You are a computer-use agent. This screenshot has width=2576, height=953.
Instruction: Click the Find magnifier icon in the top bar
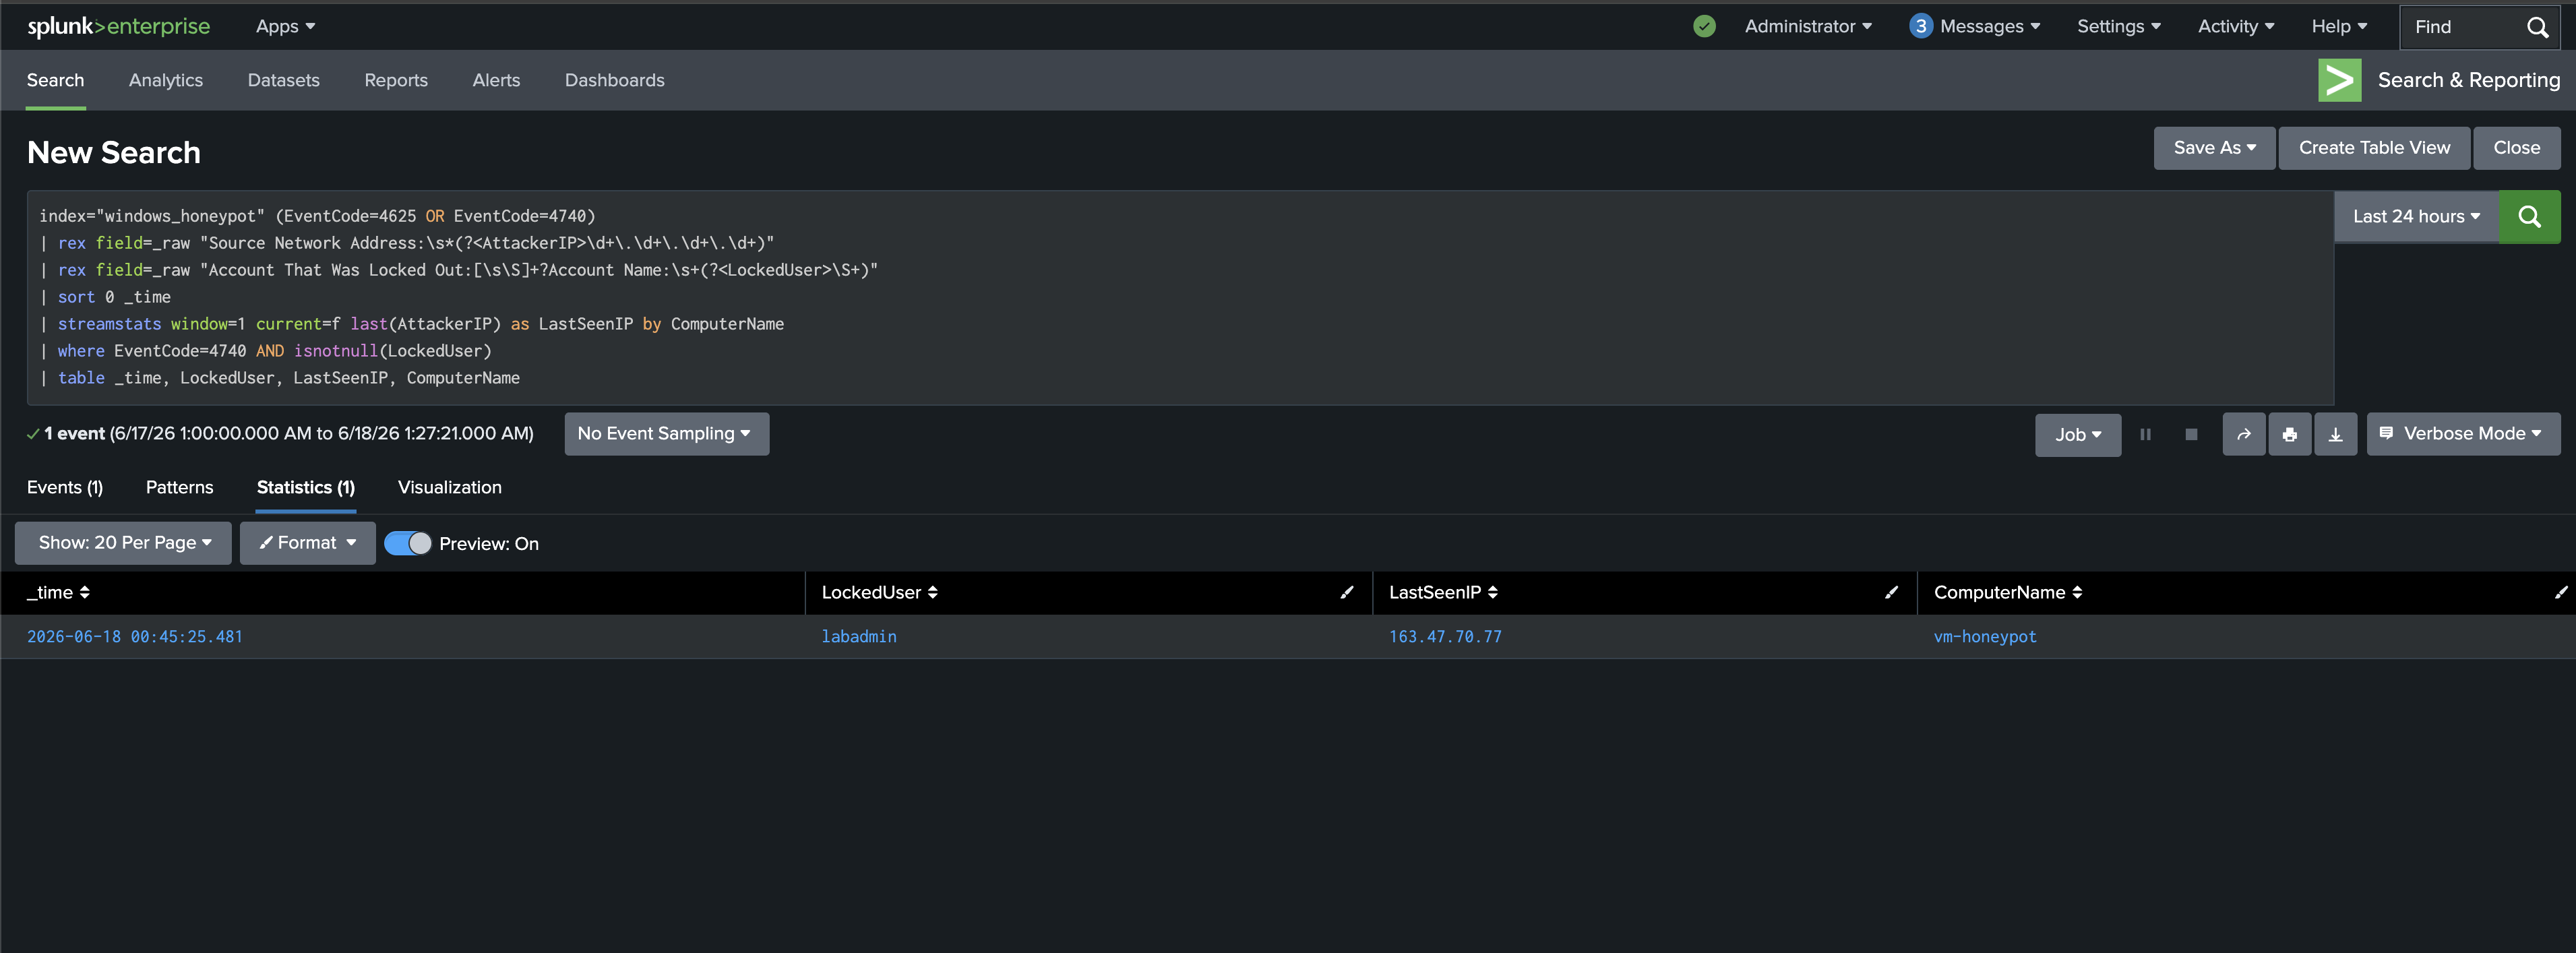(x=2537, y=27)
